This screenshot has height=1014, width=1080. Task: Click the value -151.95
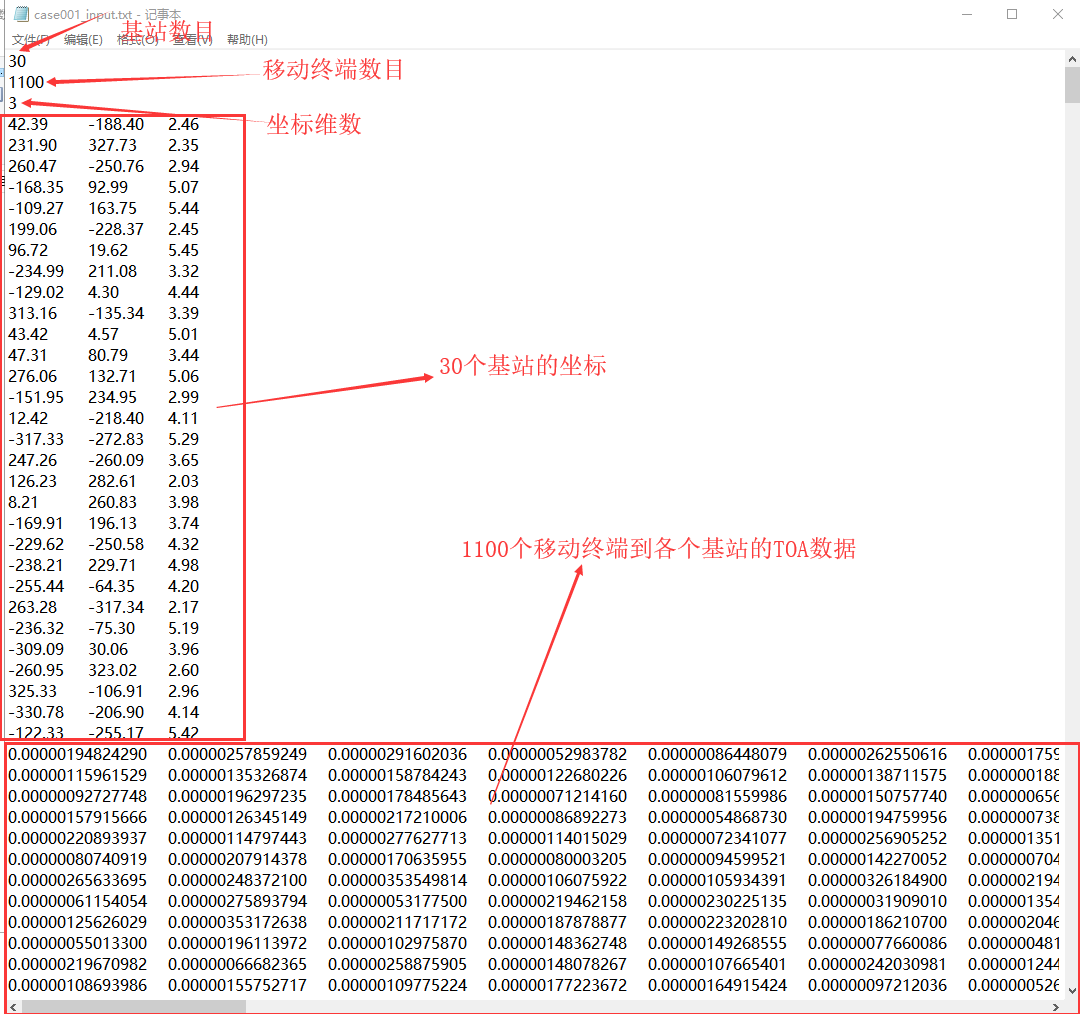coord(36,397)
